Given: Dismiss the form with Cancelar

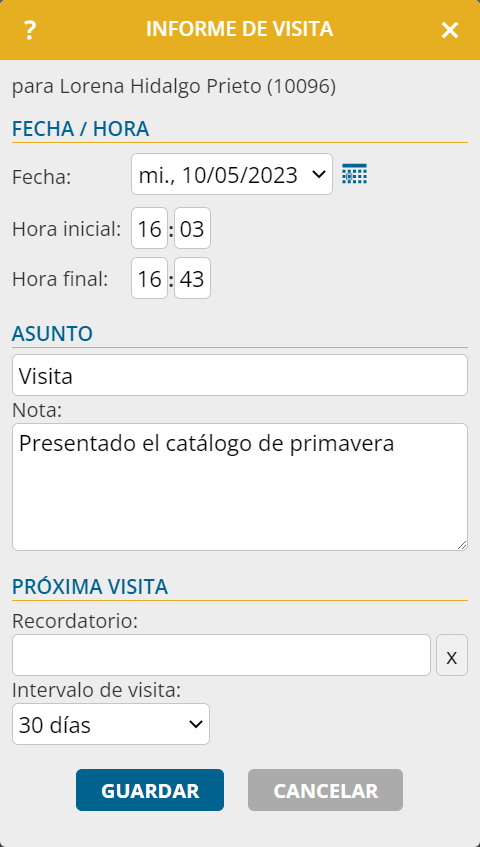Looking at the screenshot, I should pos(326,790).
